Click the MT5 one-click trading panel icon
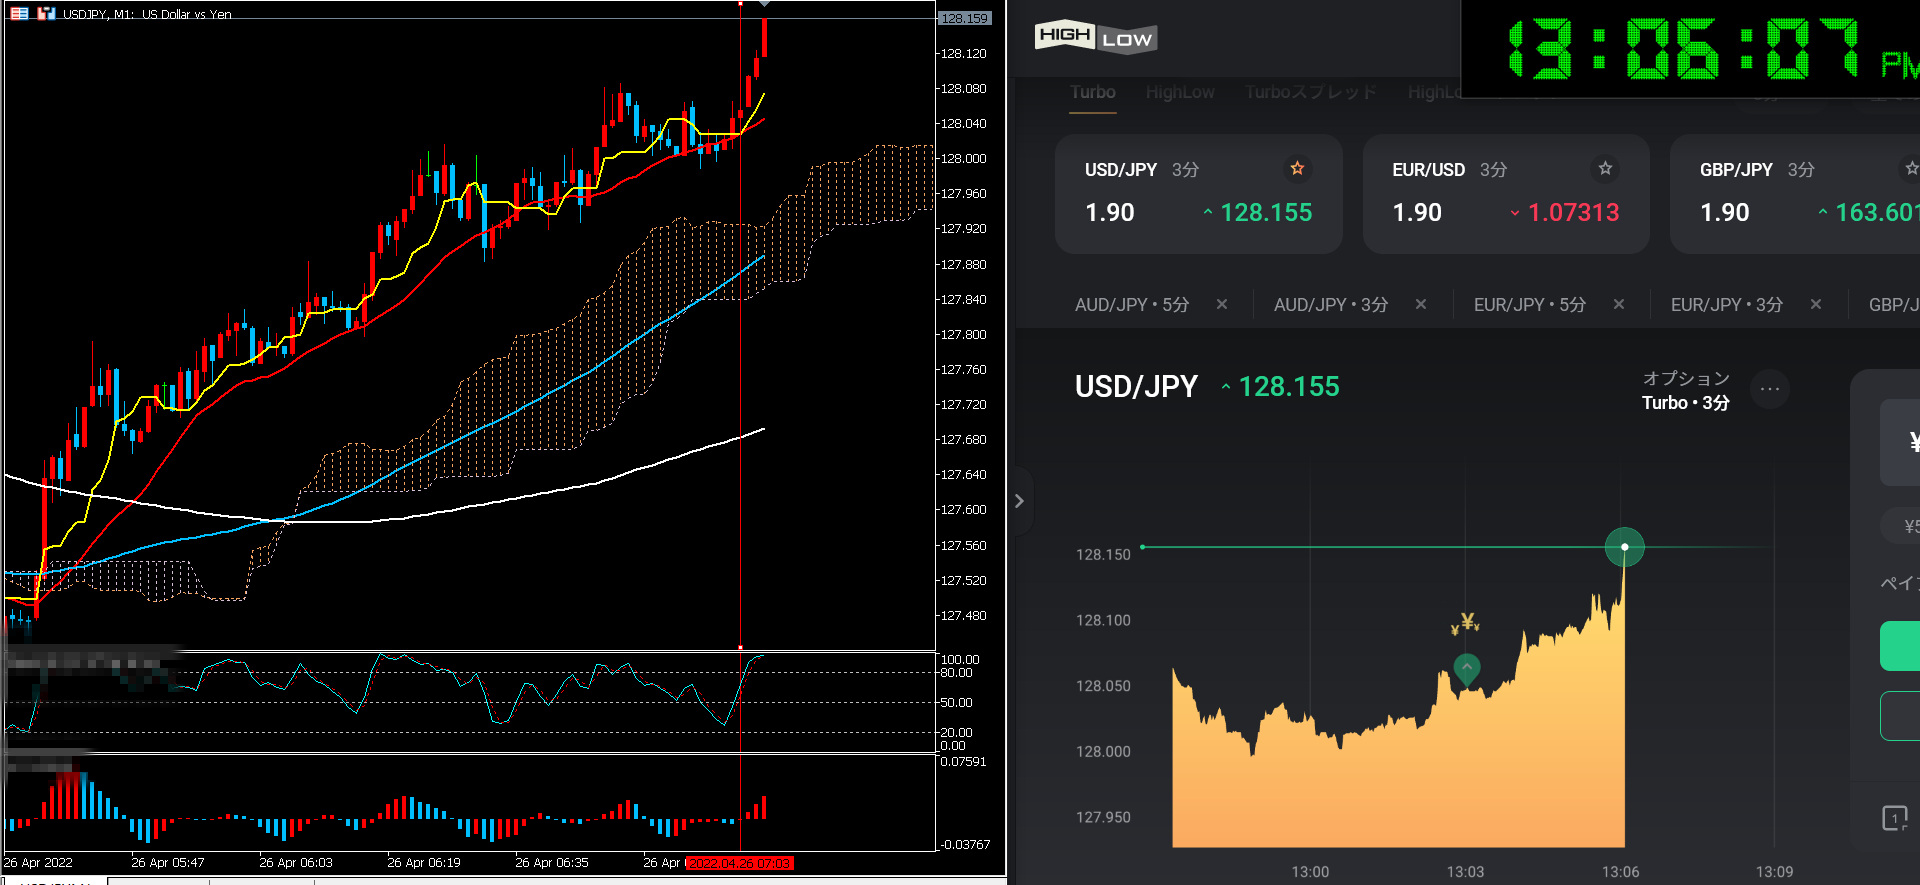The image size is (1920, 885). [x=46, y=14]
